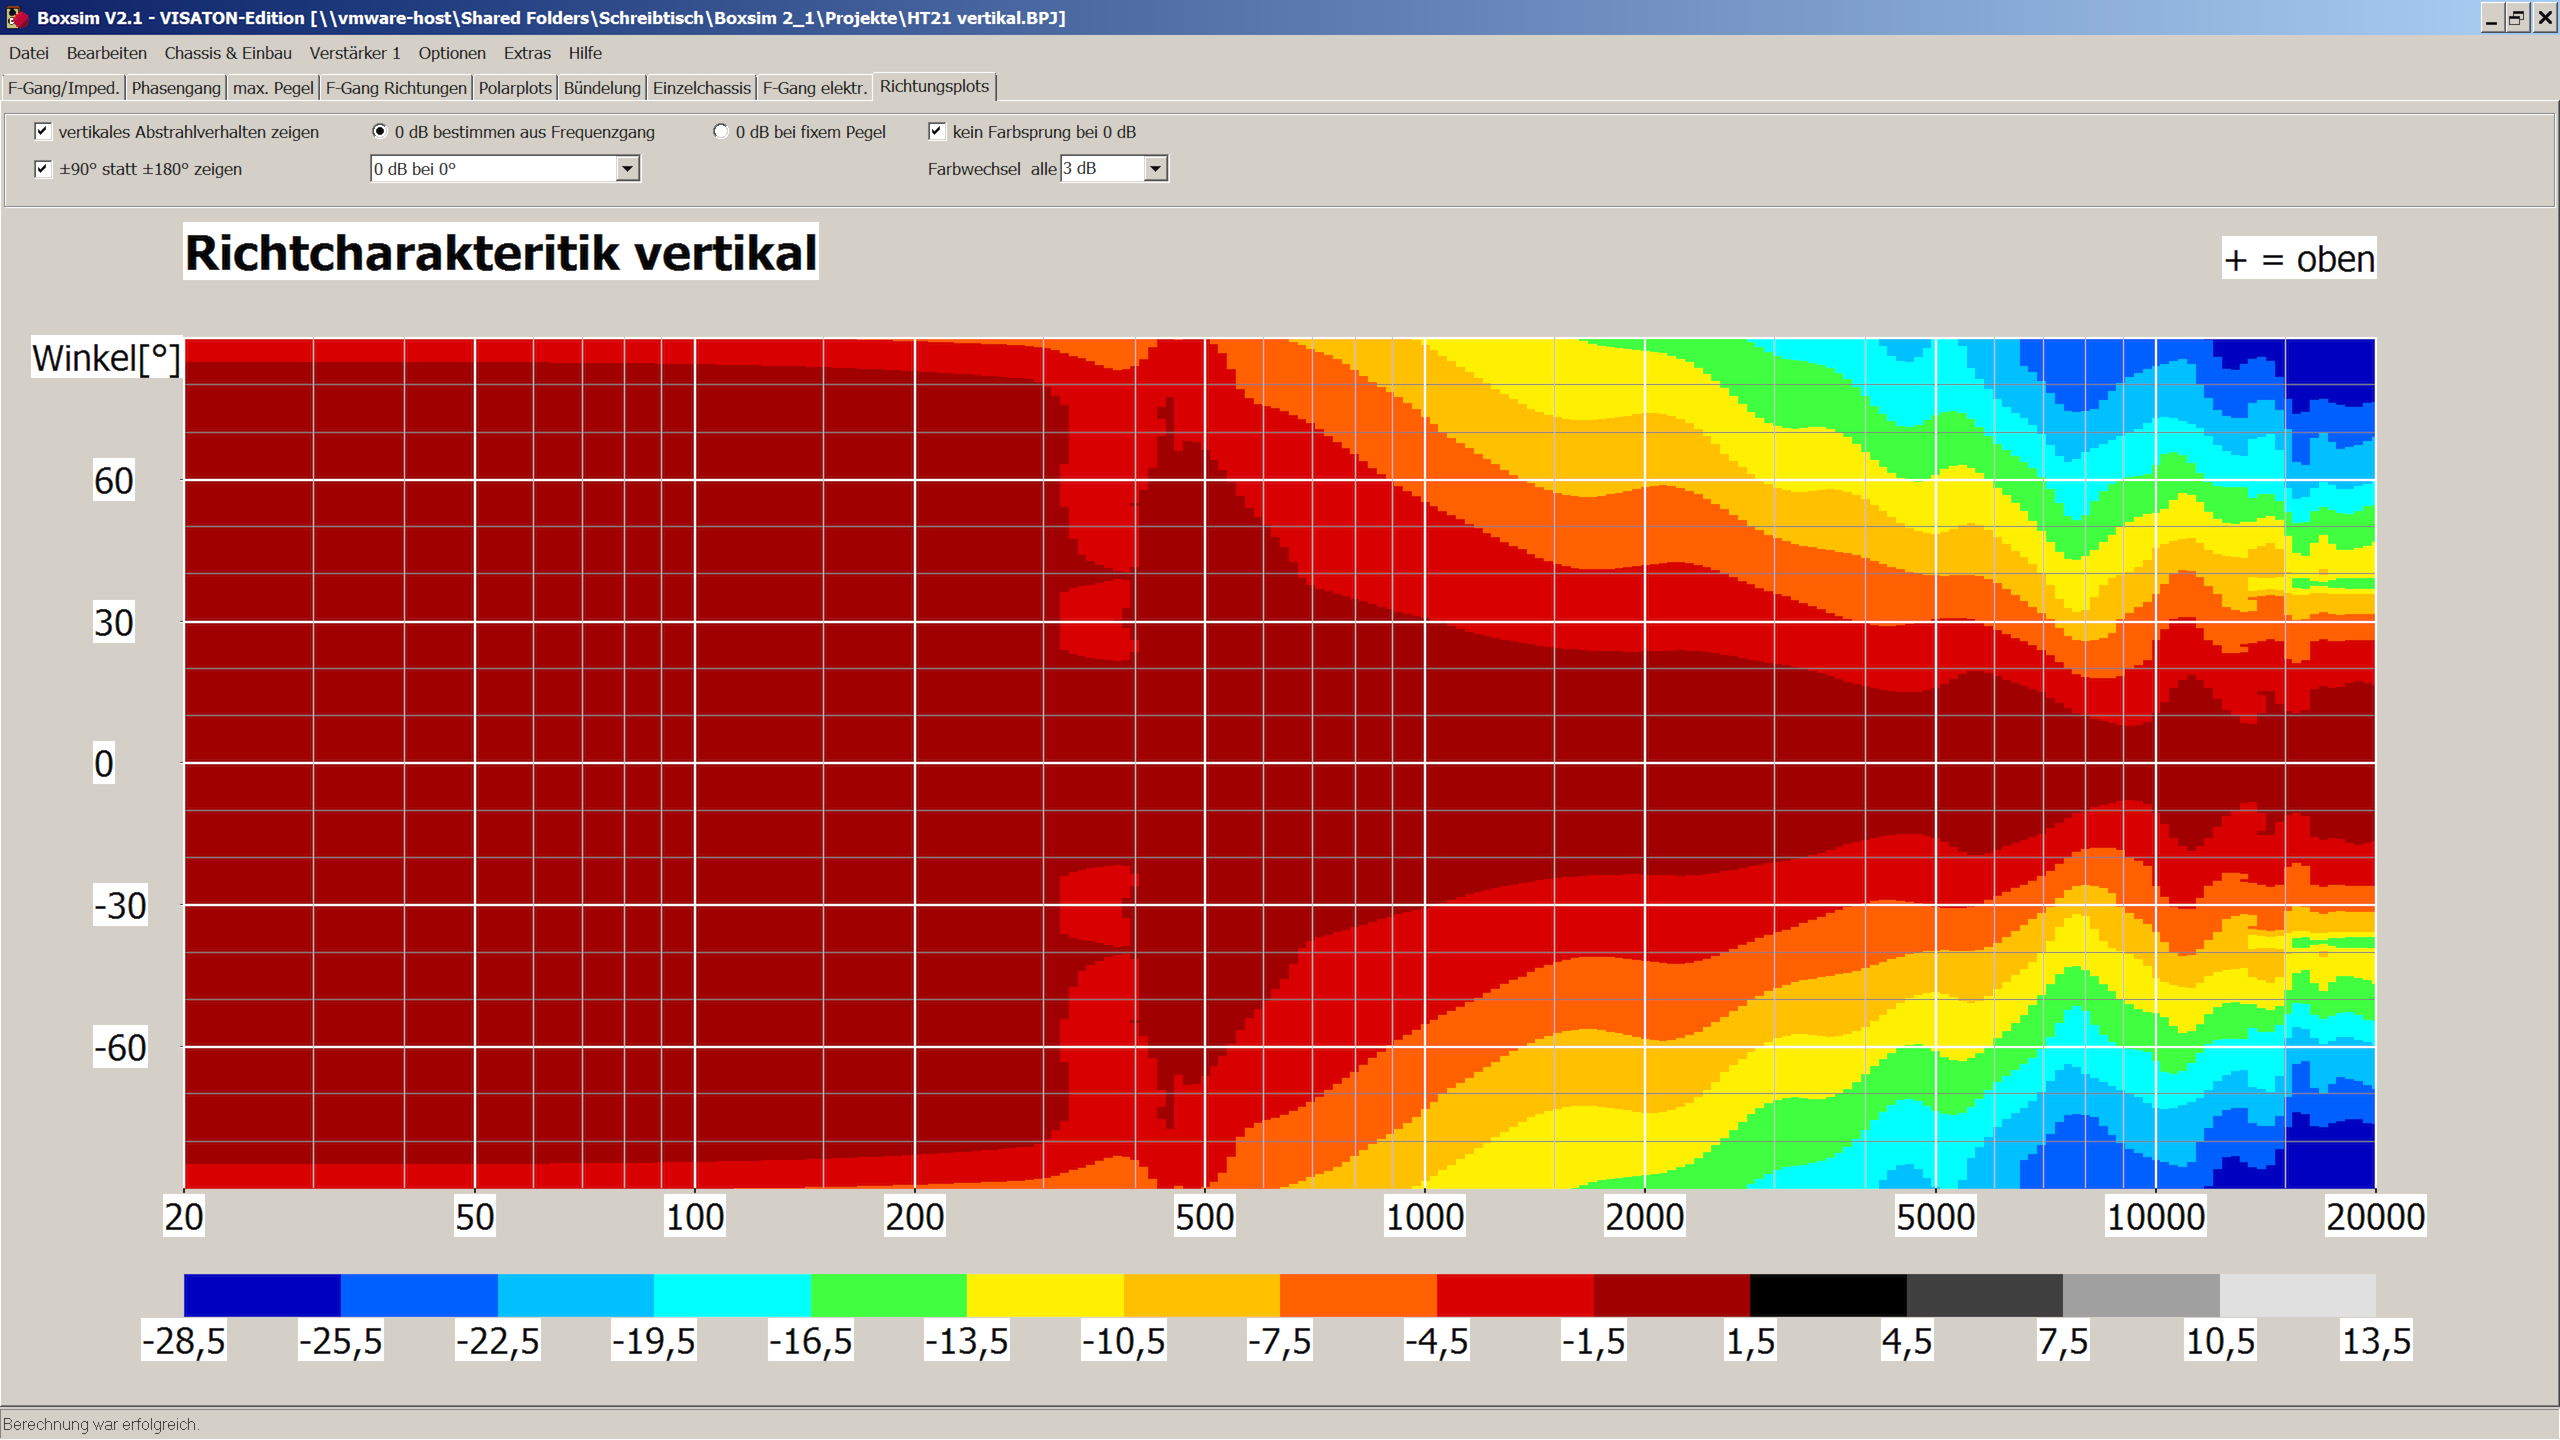Image resolution: width=2560 pixels, height=1440 pixels.
Task: Toggle kein Farbsprung bei 0 dB checkbox
Action: [937, 131]
